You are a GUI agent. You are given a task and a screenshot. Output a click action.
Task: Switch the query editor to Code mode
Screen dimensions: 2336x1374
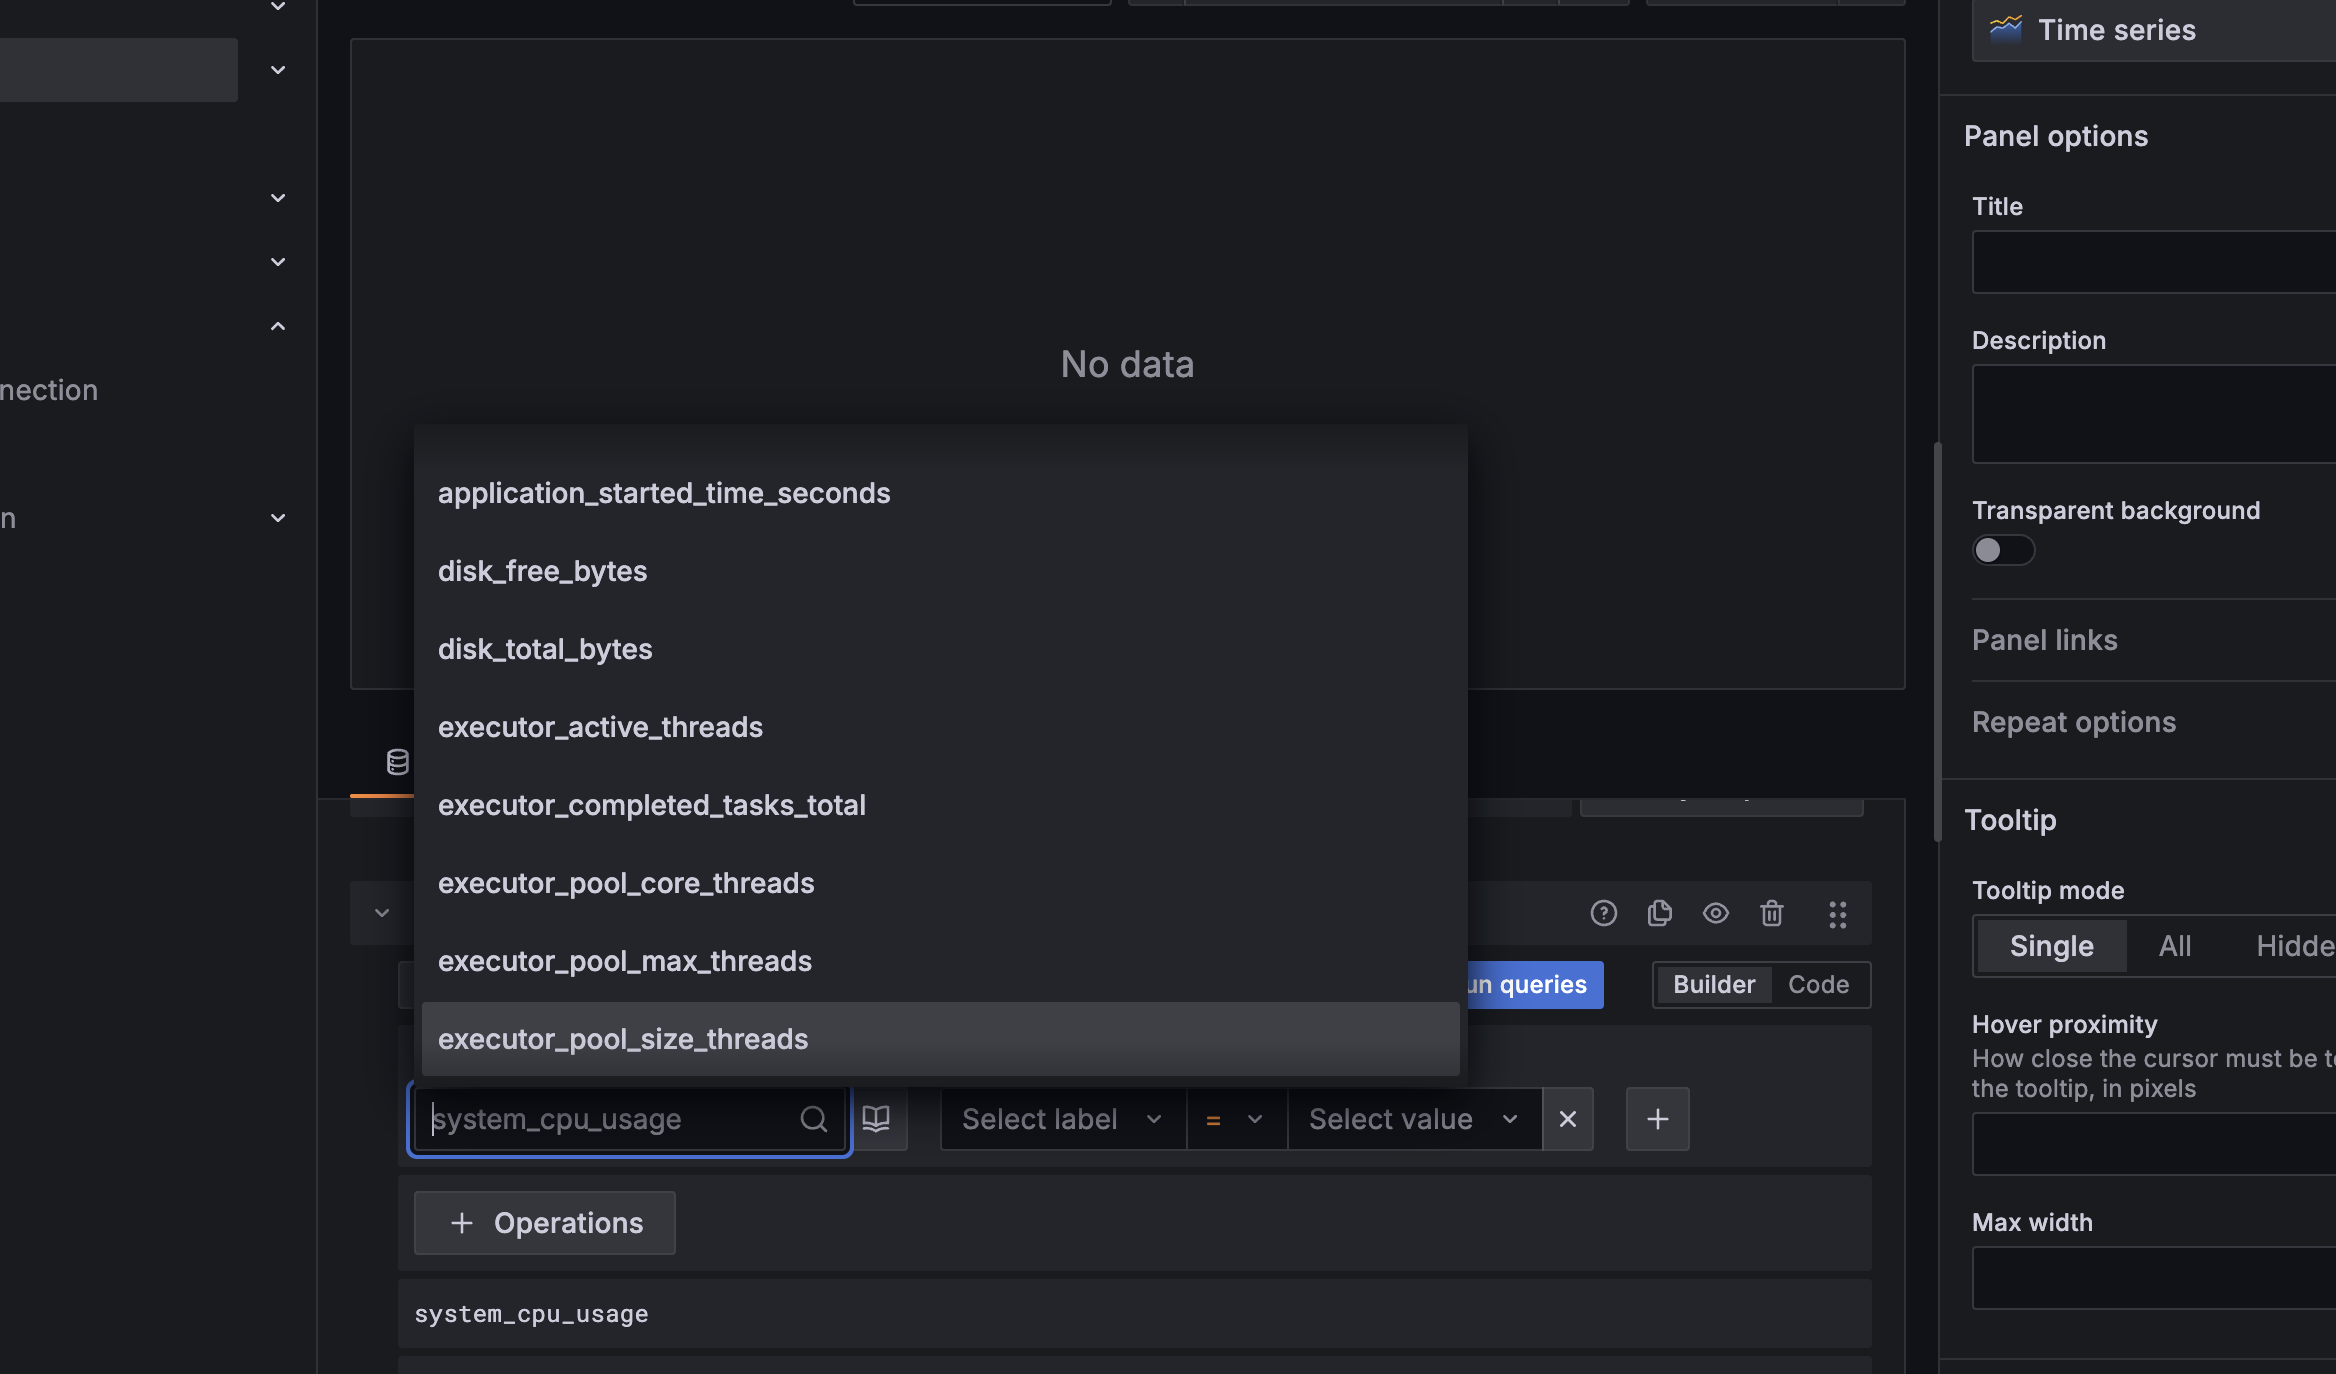click(1818, 985)
